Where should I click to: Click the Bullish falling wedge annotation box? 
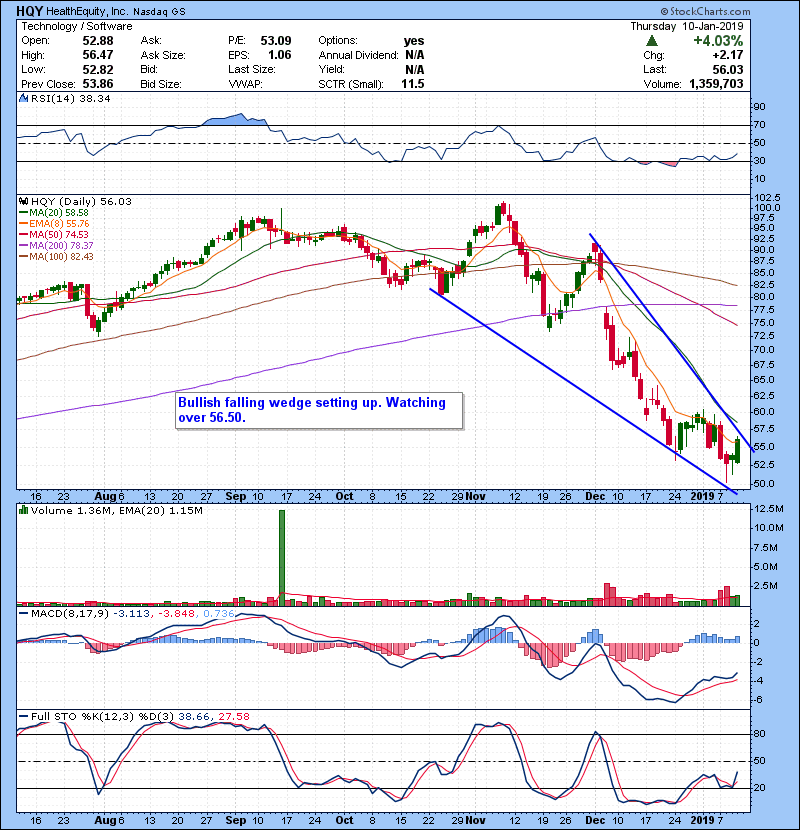click(319, 410)
